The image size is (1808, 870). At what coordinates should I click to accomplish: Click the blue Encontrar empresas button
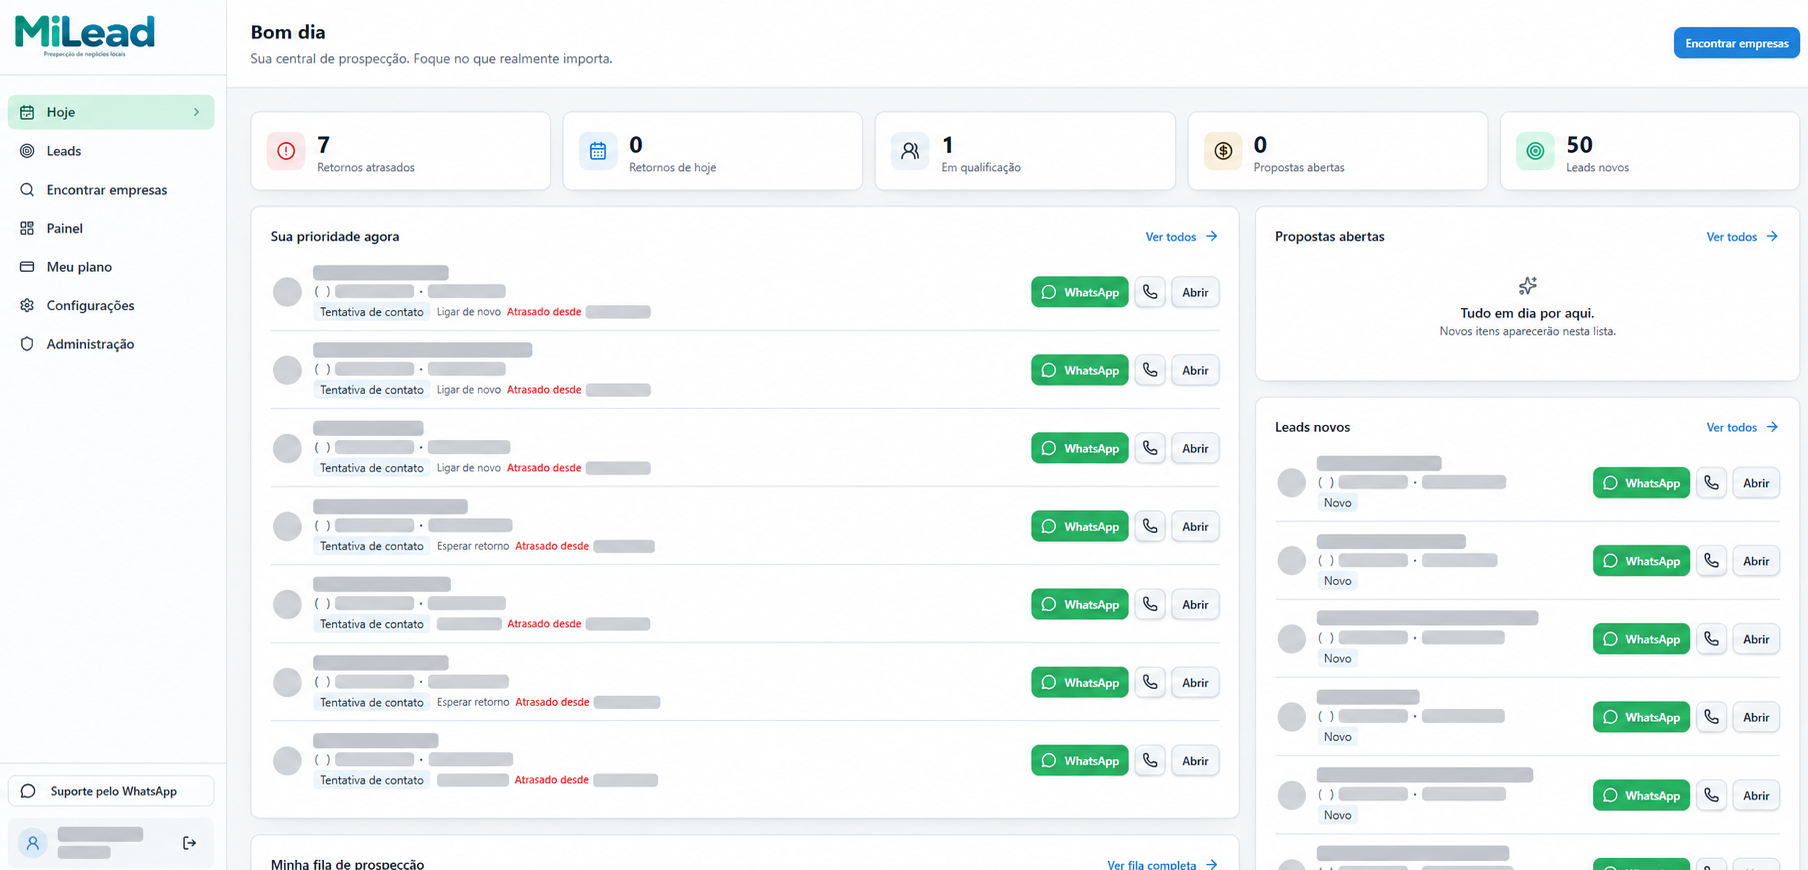(1736, 43)
